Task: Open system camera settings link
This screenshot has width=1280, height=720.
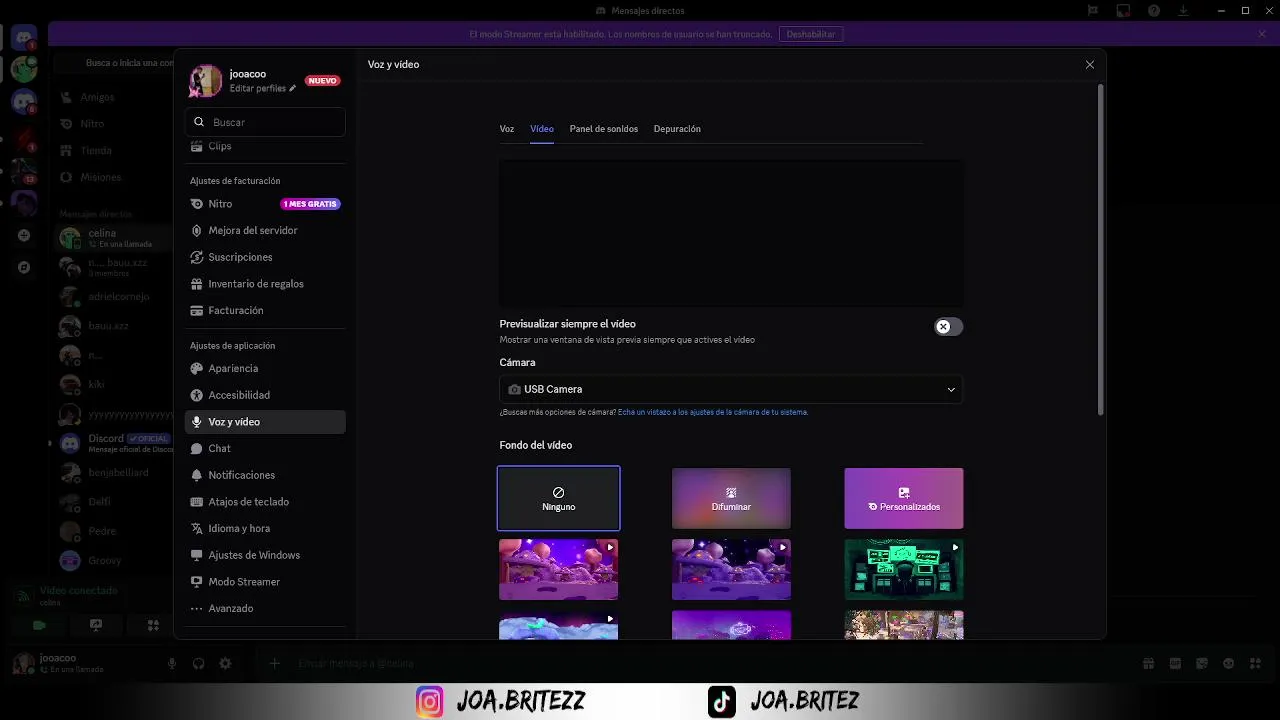Action: tap(713, 412)
